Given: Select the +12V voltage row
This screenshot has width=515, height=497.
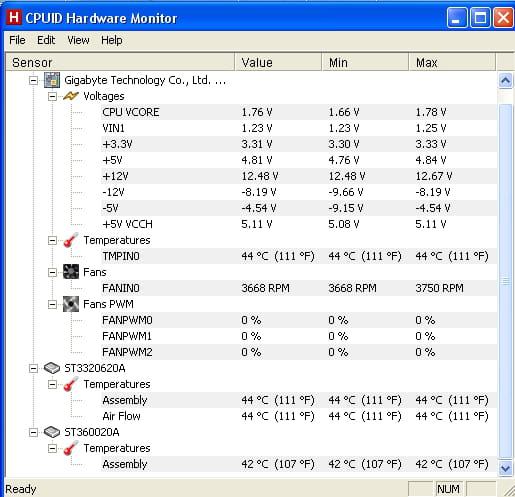Looking at the screenshot, I should [x=299, y=176].
